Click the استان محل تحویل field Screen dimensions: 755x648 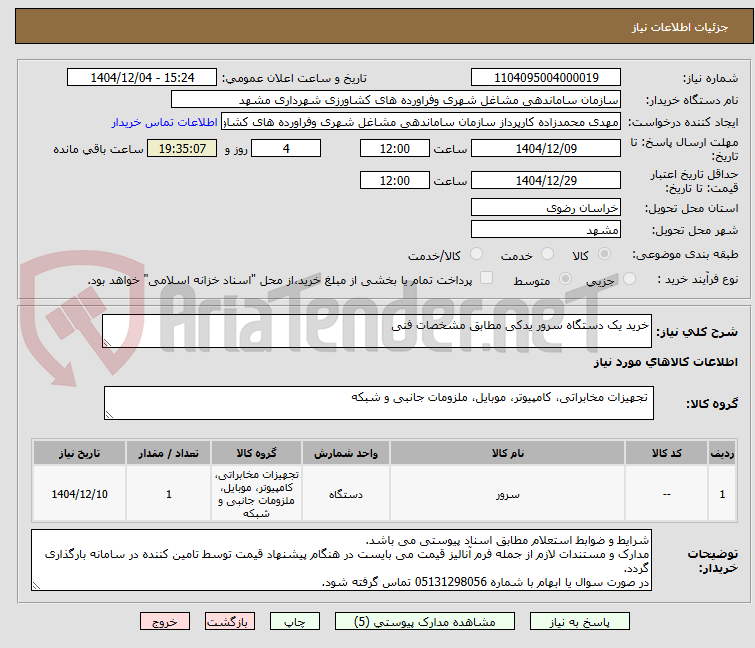point(546,207)
